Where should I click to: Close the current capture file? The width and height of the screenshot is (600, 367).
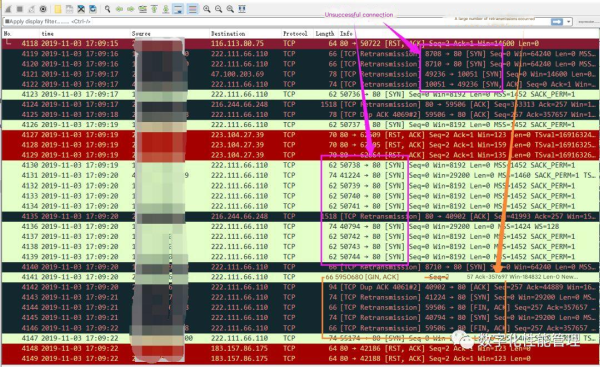[x=81, y=9]
